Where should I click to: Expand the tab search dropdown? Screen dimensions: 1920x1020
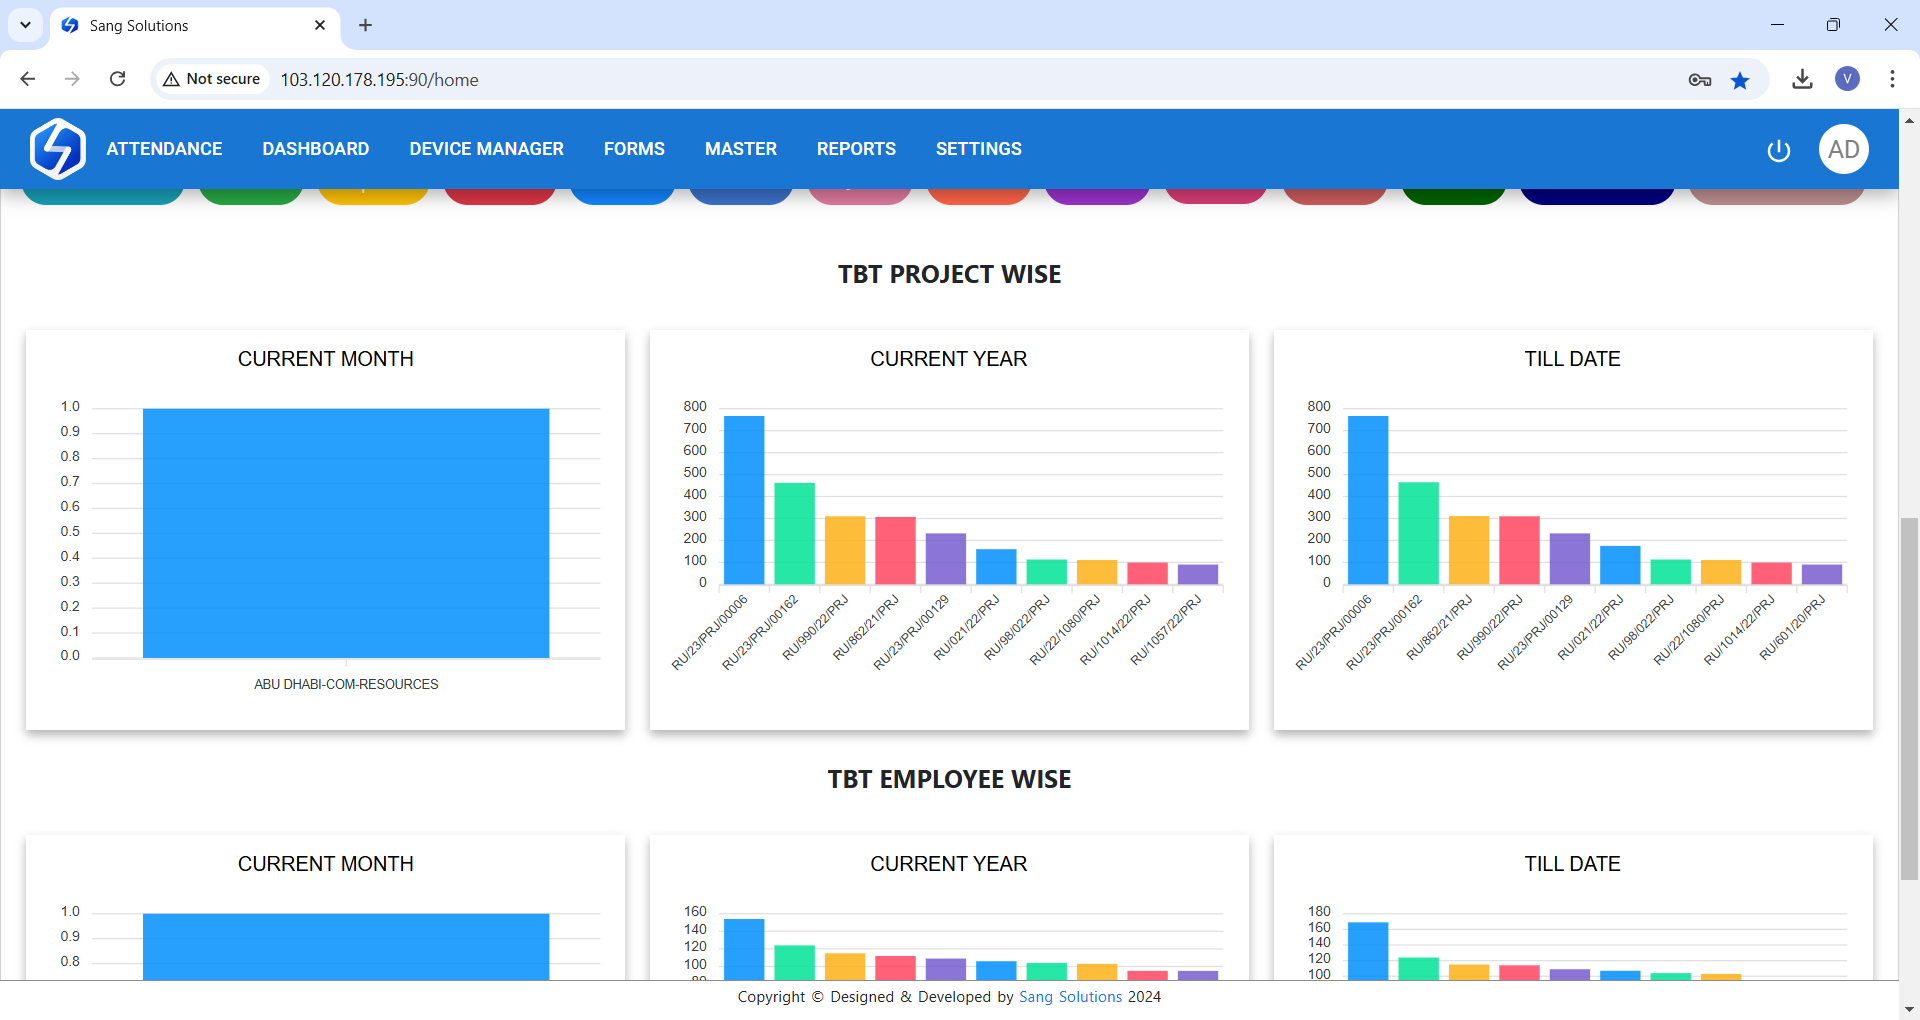point(25,25)
